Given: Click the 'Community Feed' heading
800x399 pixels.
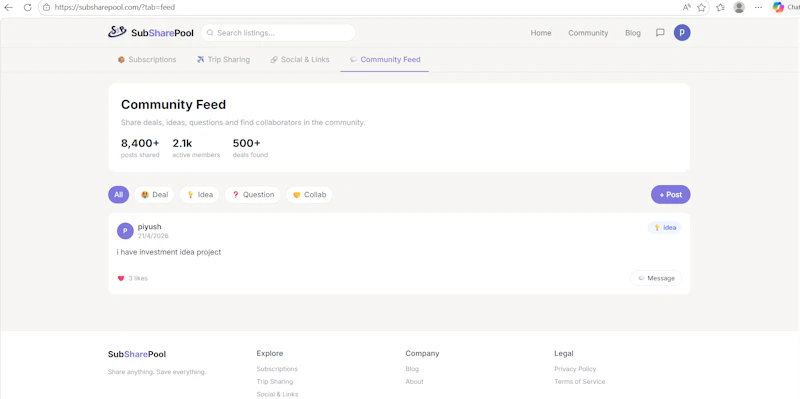Looking at the screenshot, I should coord(173,105).
